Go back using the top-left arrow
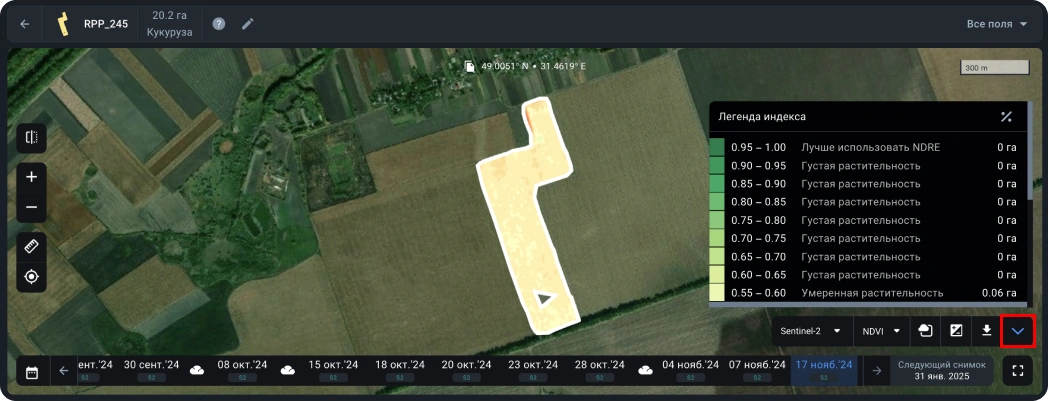 point(25,24)
